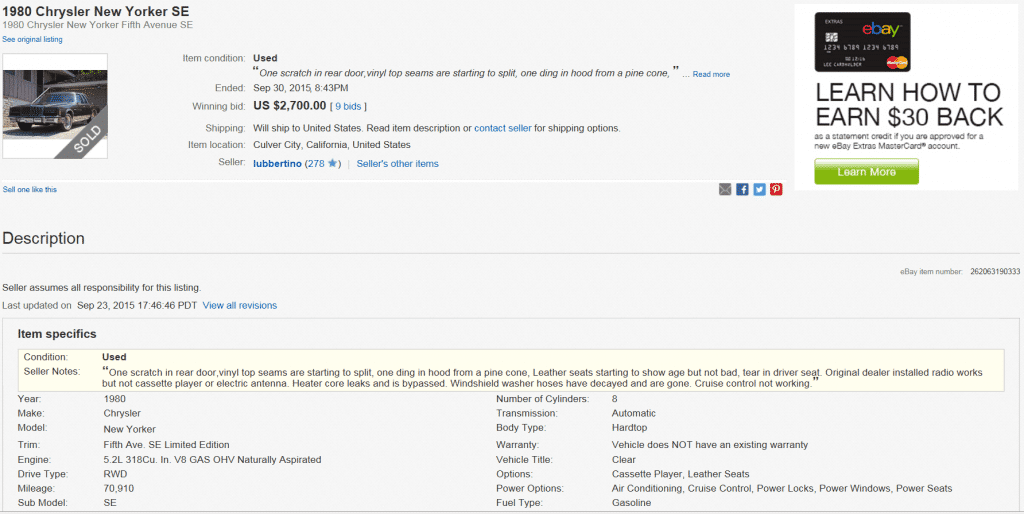Viewport: 1024px width, 514px height.
Task: Click the seller's blue feedback star icon
Action: (333, 163)
